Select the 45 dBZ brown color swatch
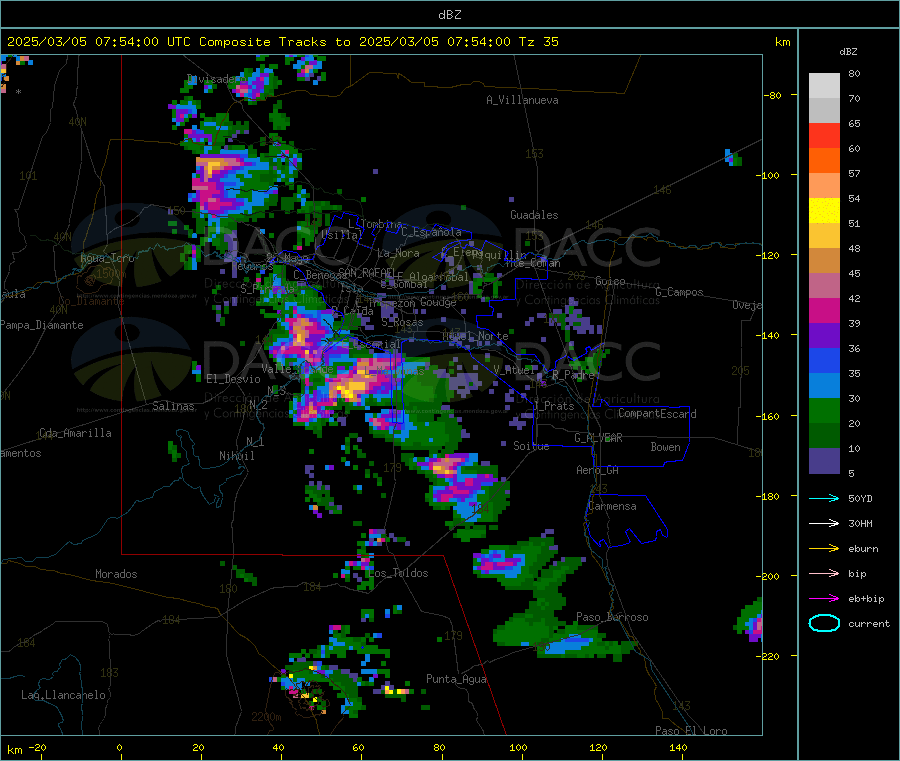Screen dimensions: 900x761 coord(824,261)
